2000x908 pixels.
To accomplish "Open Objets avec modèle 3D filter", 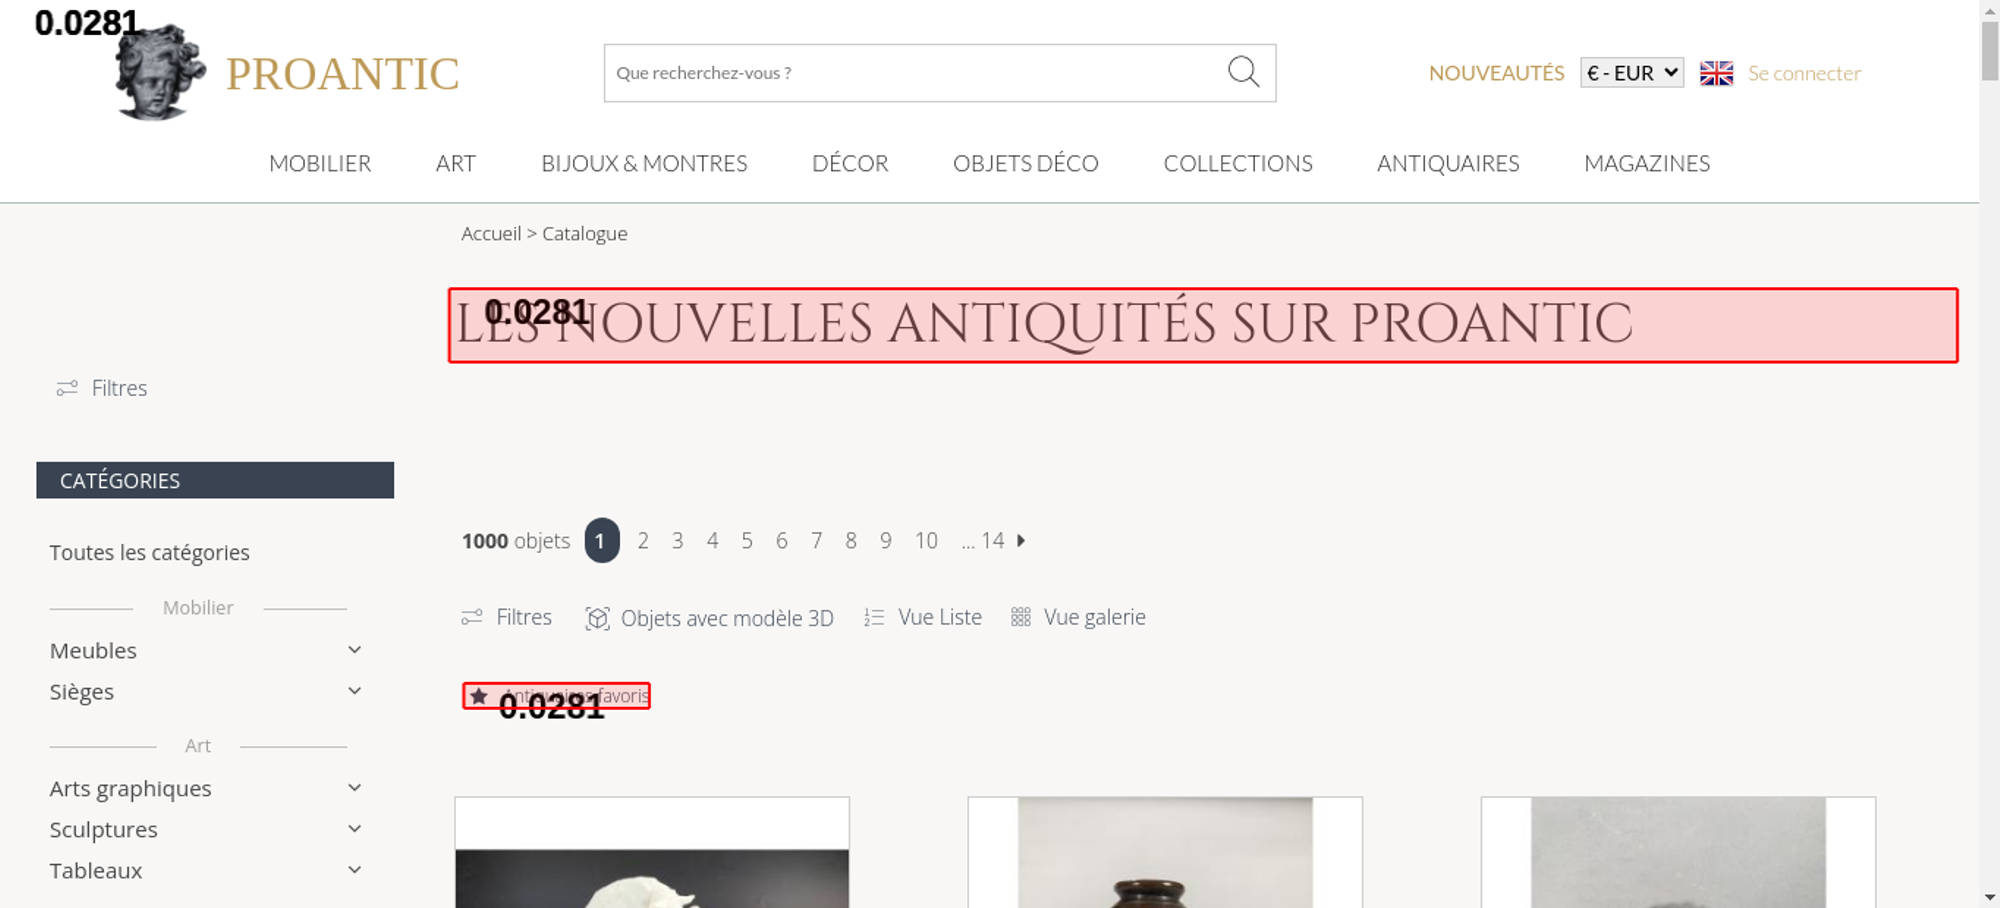I will [x=709, y=618].
